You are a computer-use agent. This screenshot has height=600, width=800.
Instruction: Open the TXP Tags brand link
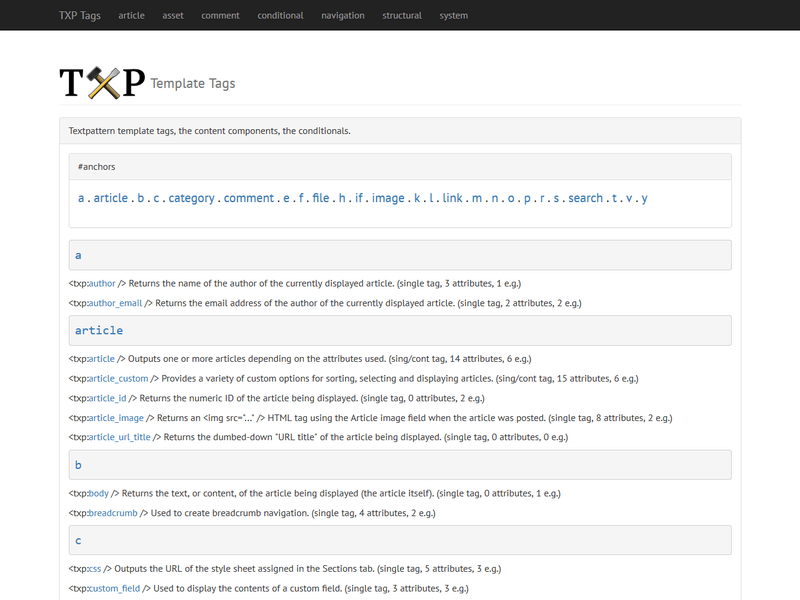point(80,15)
